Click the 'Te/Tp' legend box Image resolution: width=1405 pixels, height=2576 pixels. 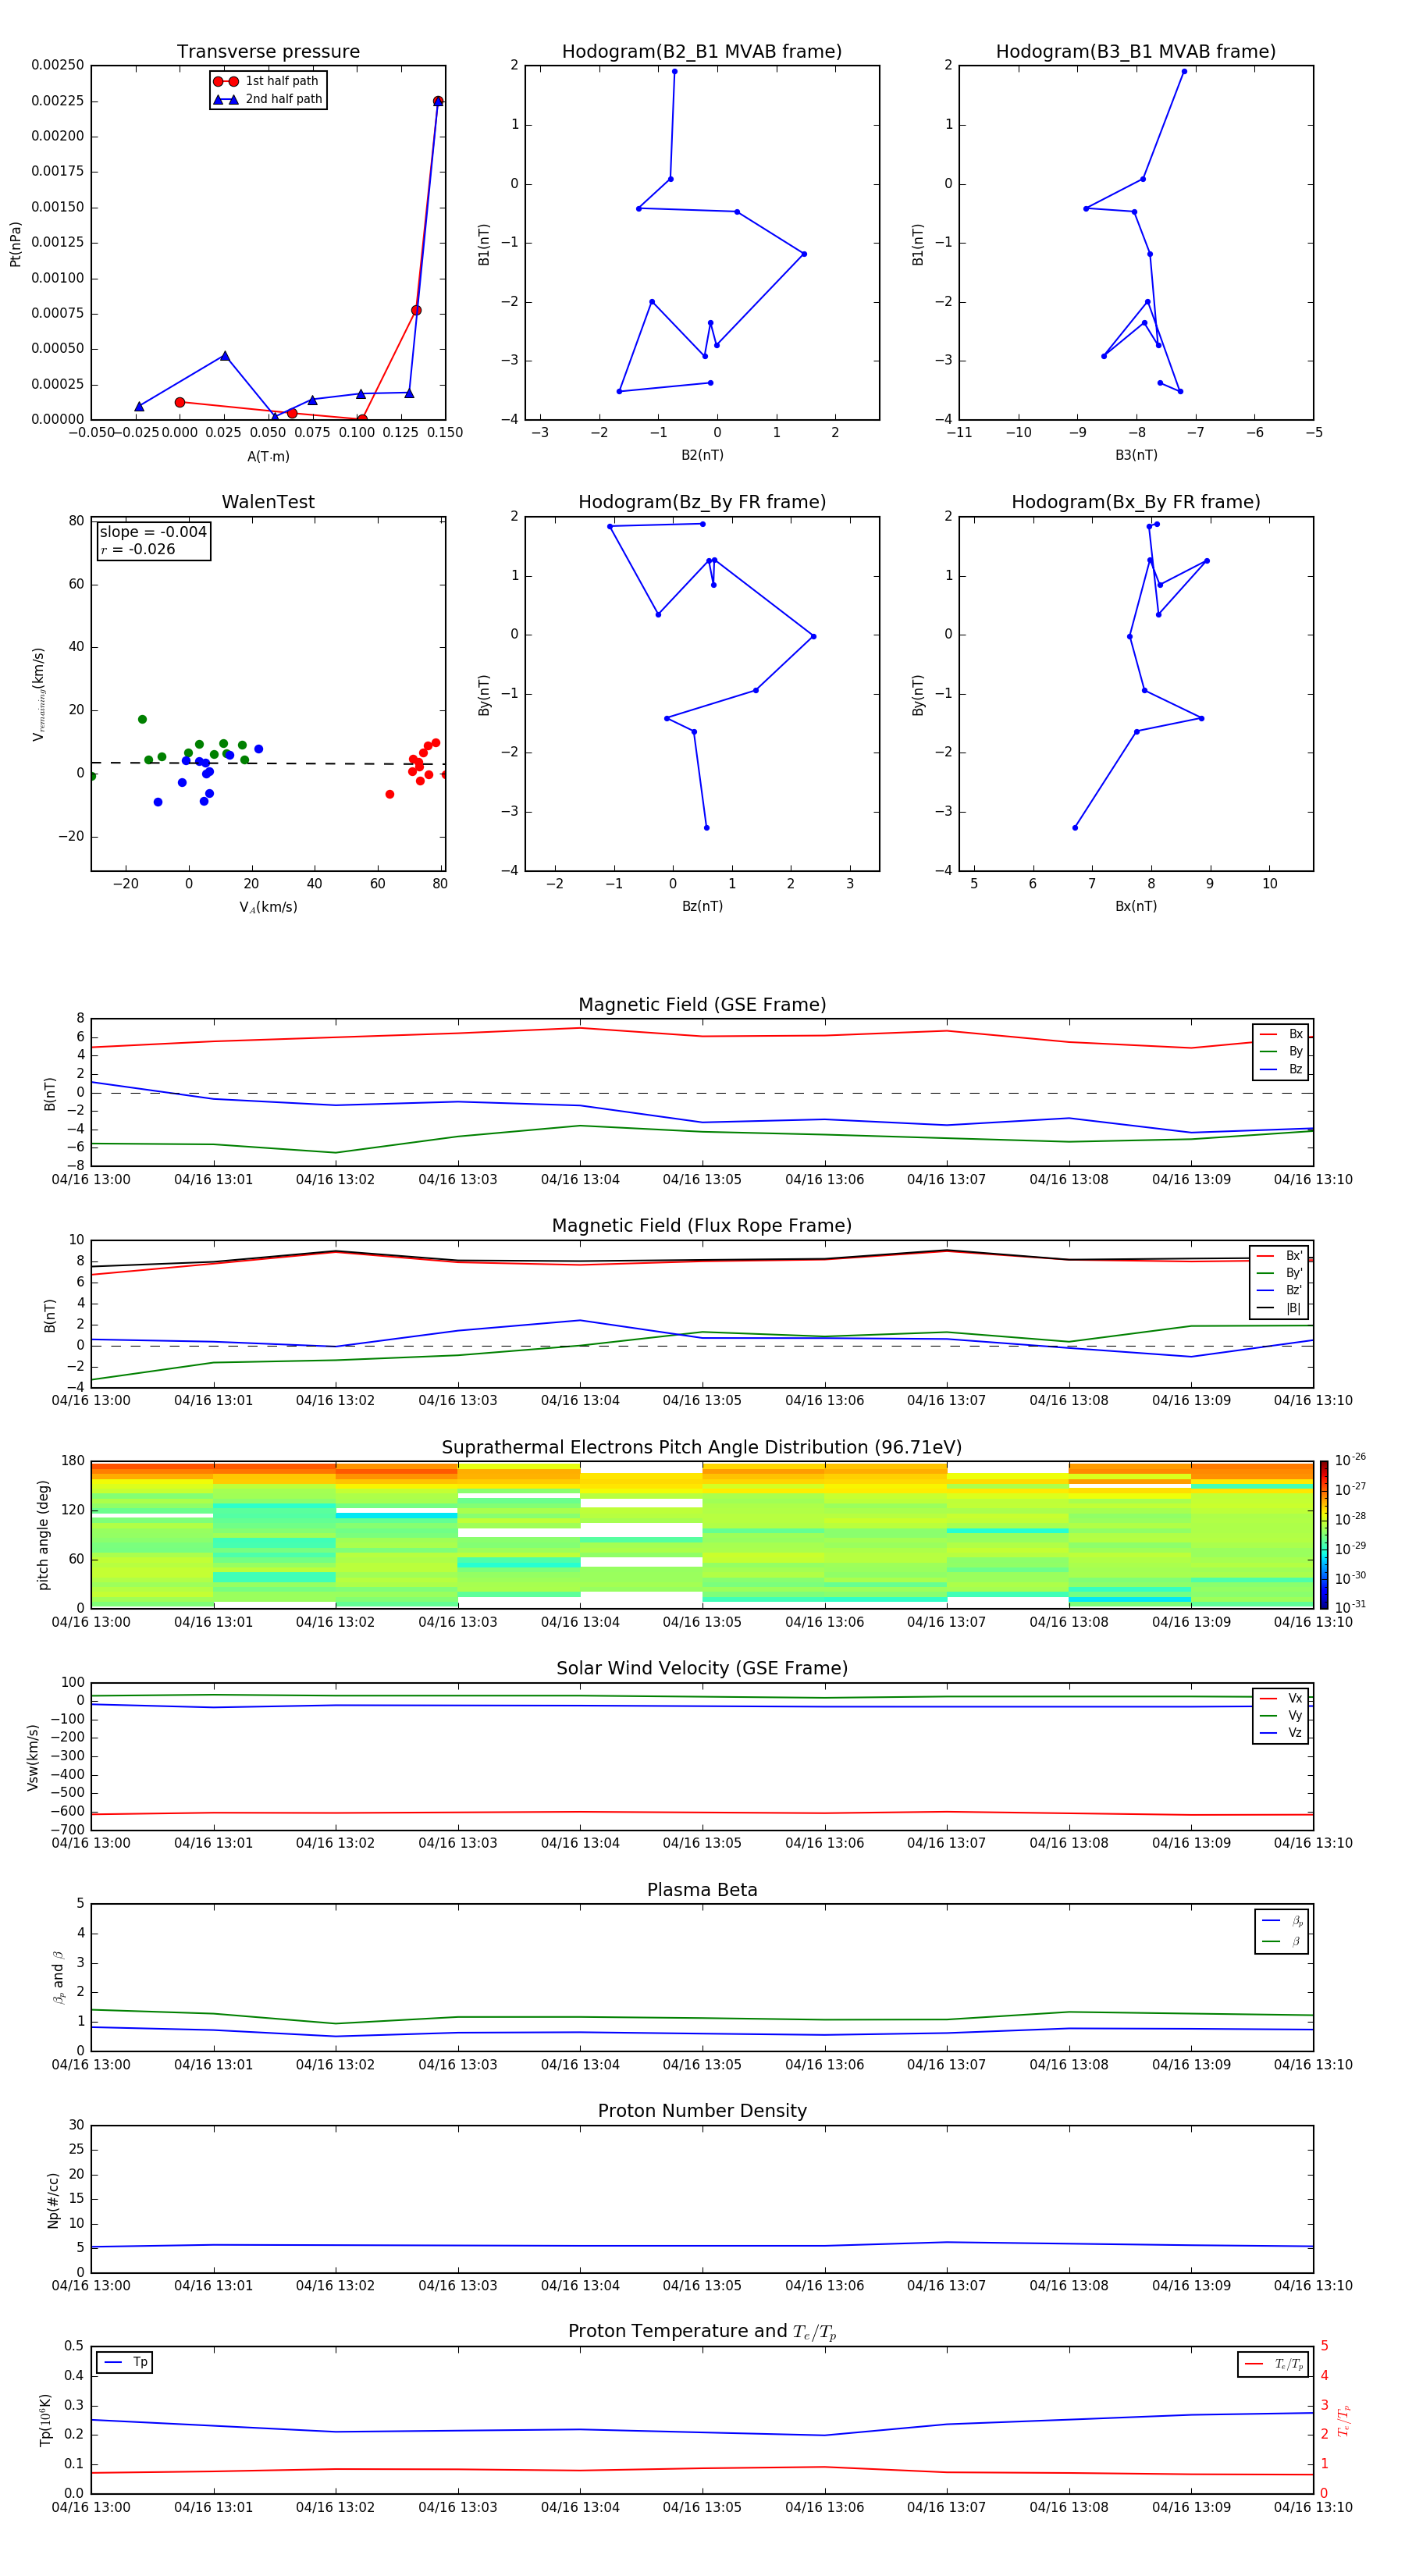click(x=1272, y=2364)
